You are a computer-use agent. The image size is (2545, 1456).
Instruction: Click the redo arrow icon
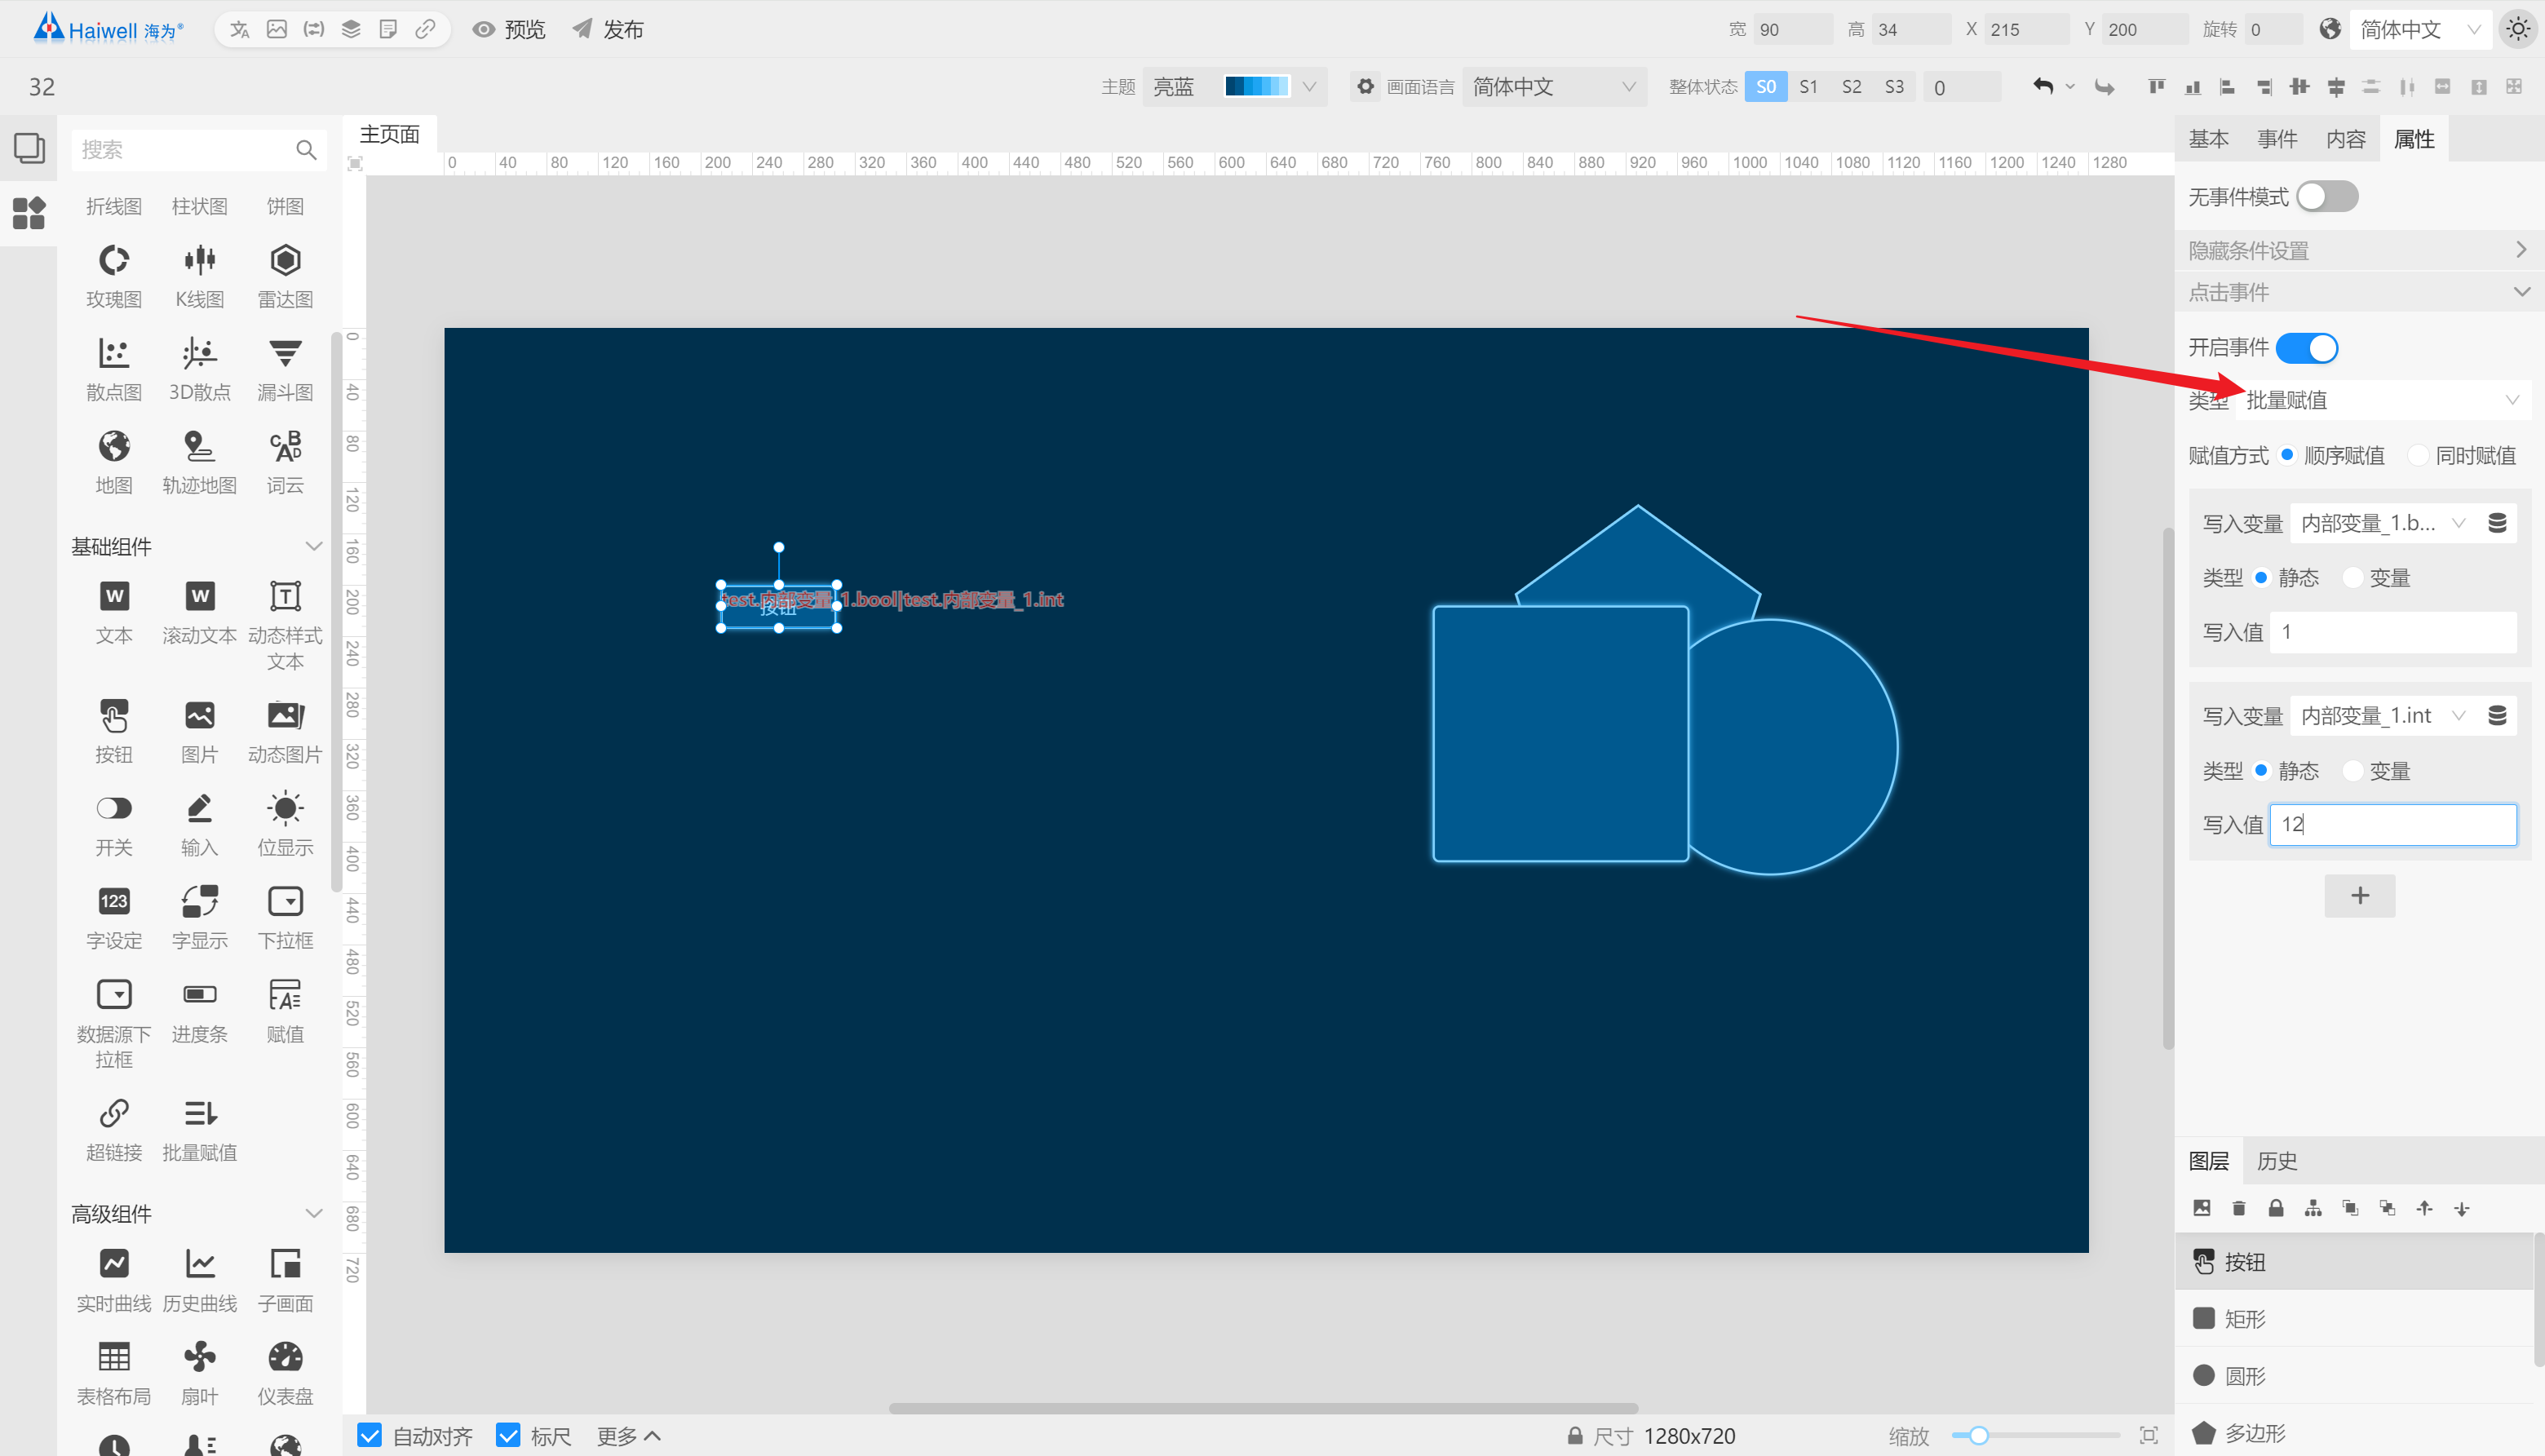click(2105, 87)
